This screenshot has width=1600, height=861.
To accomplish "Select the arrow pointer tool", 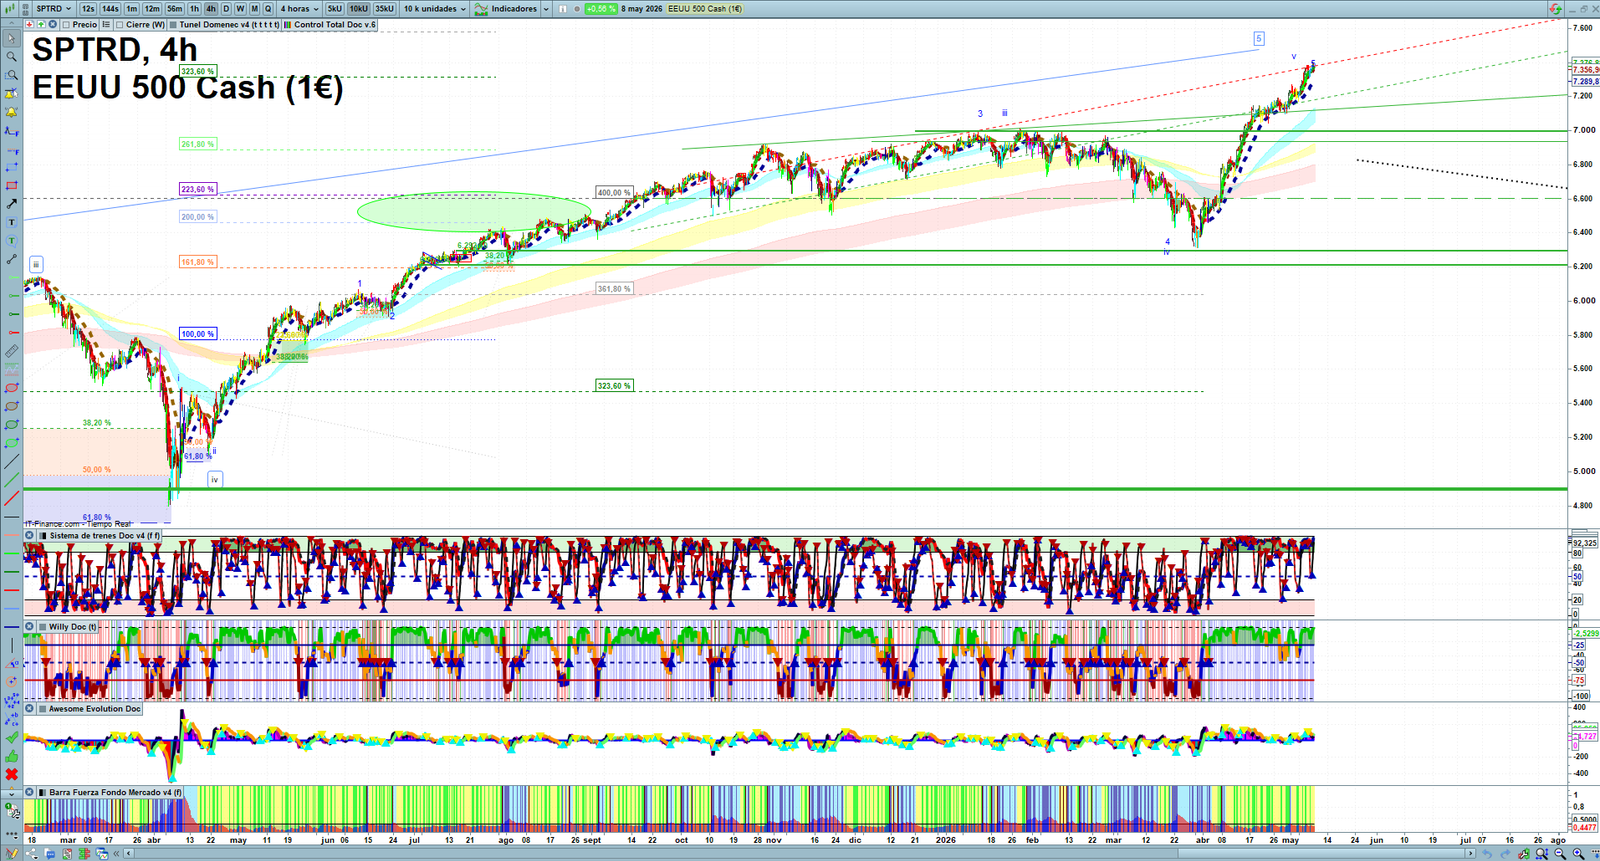I will 12,39.
